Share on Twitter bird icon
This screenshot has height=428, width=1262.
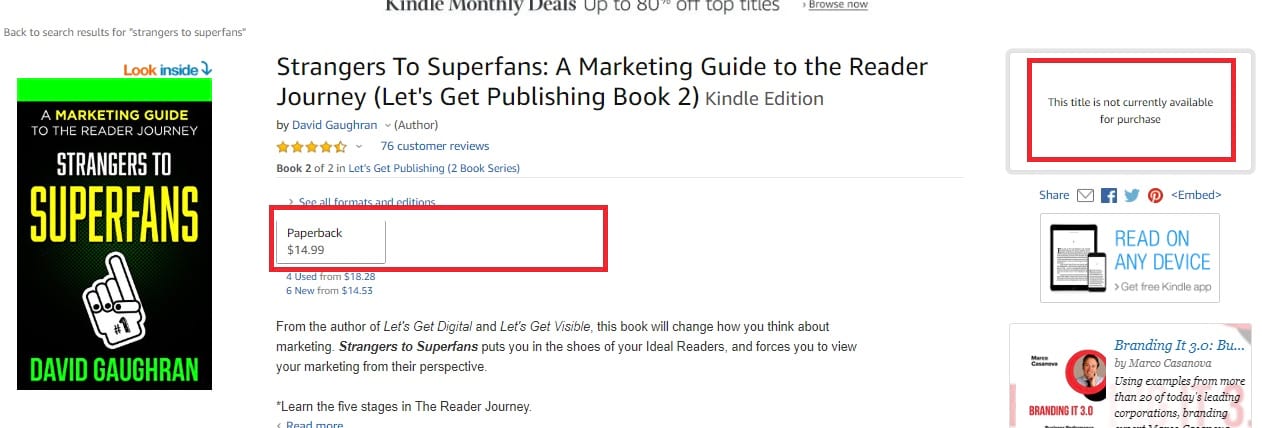pyautogui.click(x=1131, y=195)
